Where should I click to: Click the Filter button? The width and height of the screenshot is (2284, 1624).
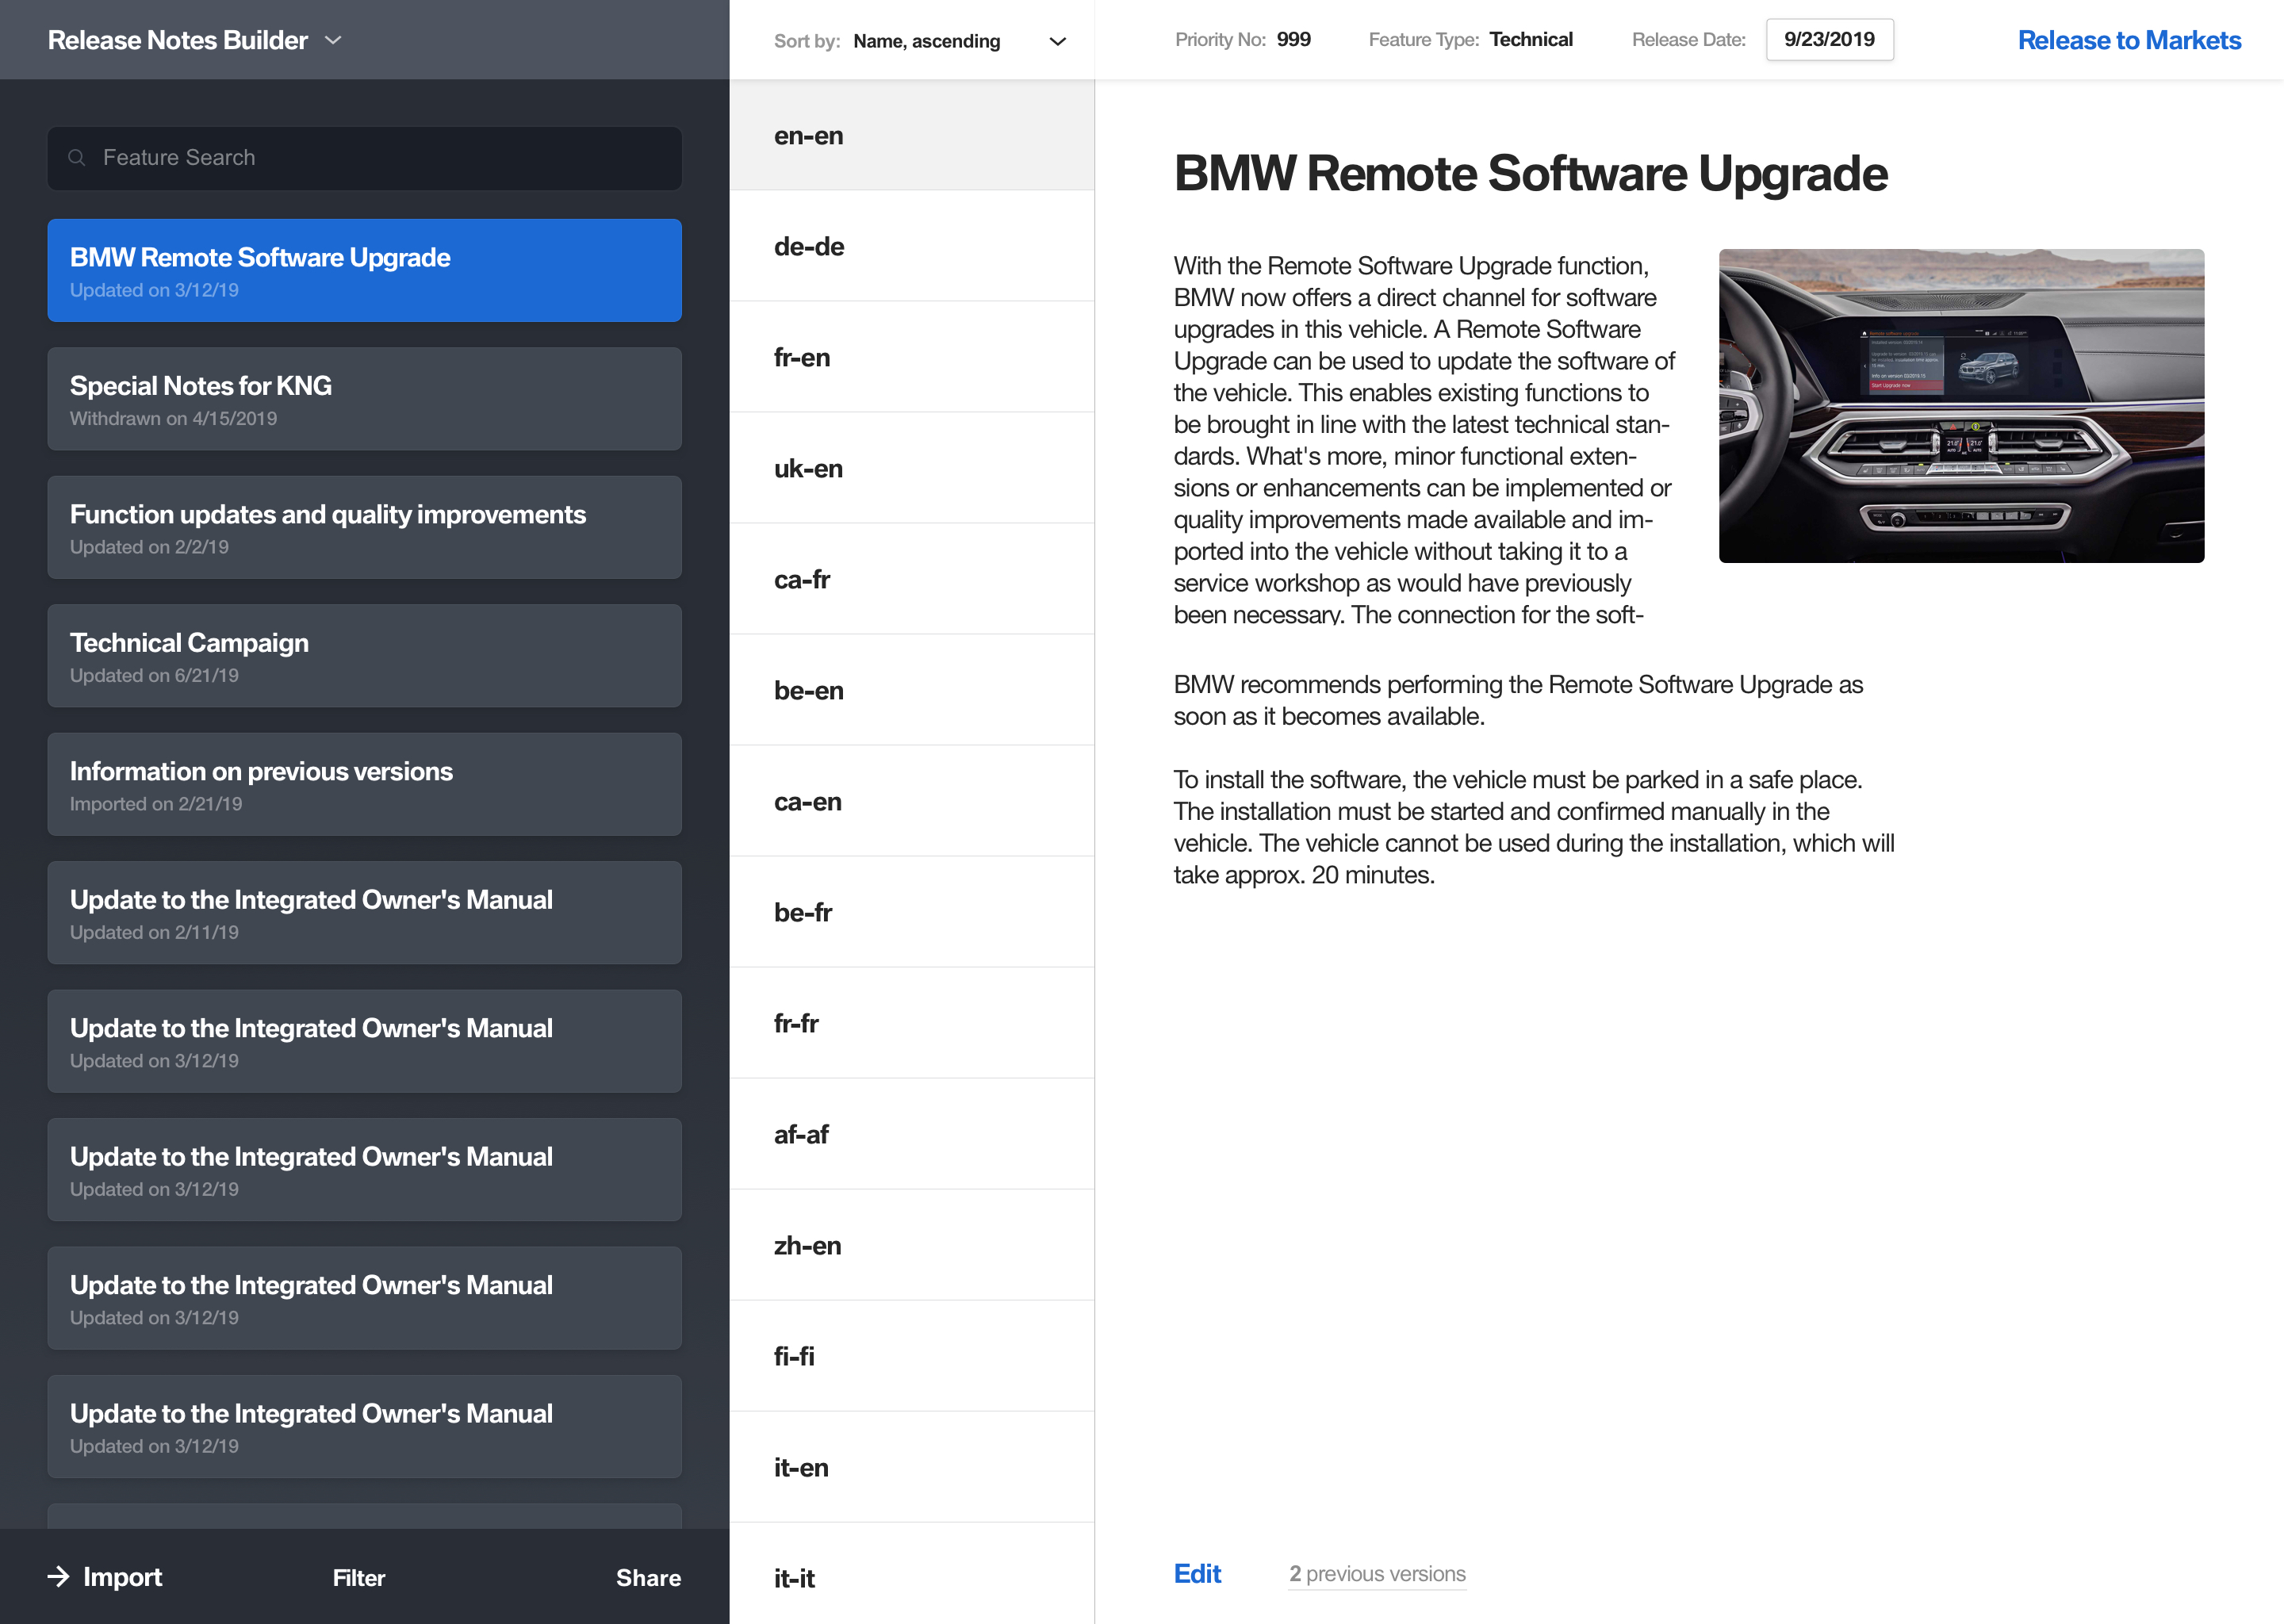click(x=359, y=1578)
